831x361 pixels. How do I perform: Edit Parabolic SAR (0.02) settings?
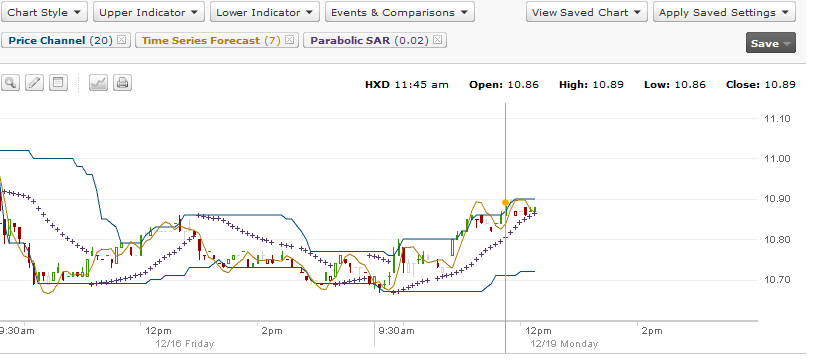(369, 40)
